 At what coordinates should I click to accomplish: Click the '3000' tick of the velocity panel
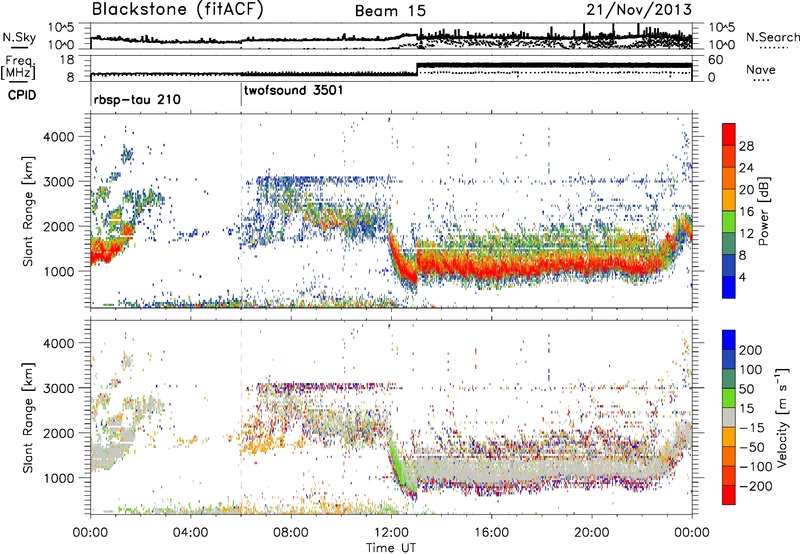(x=59, y=388)
